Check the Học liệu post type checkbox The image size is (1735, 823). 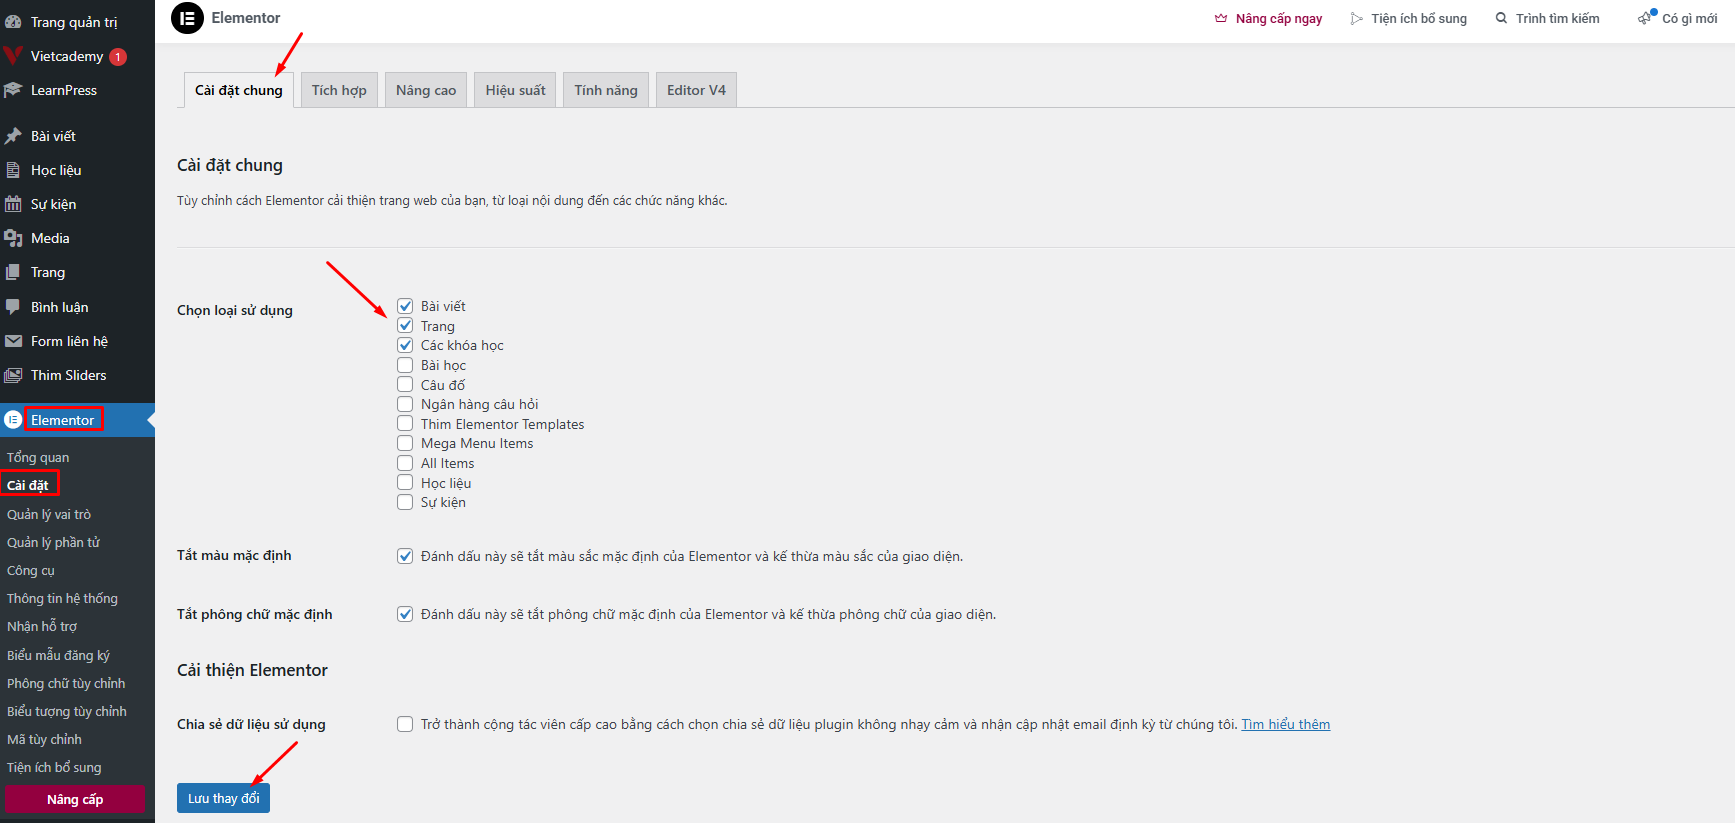pyautogui.click(x=405, y=482)
